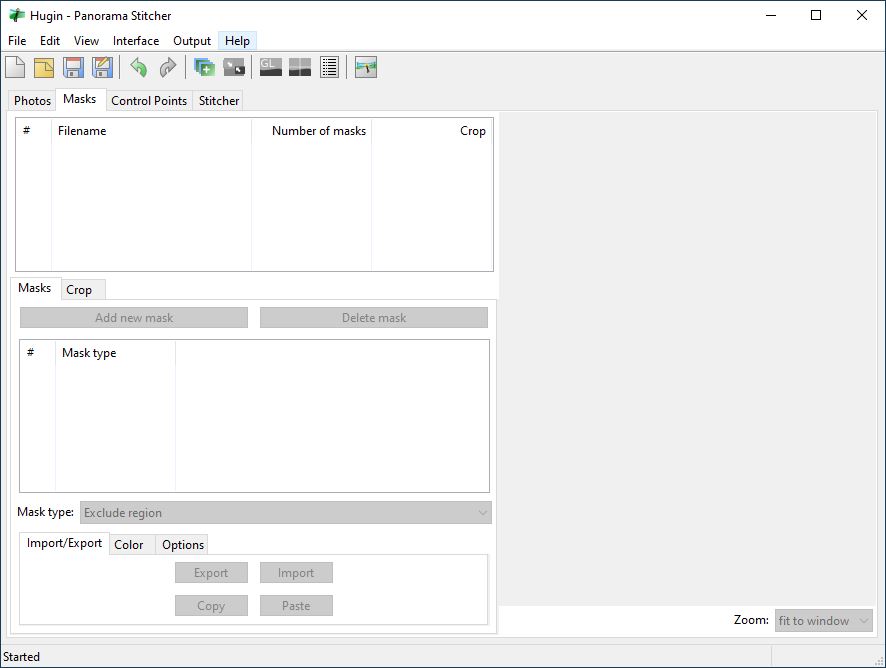Expand the Mask type dropdown
886x668 pixels.
point(285,513)
